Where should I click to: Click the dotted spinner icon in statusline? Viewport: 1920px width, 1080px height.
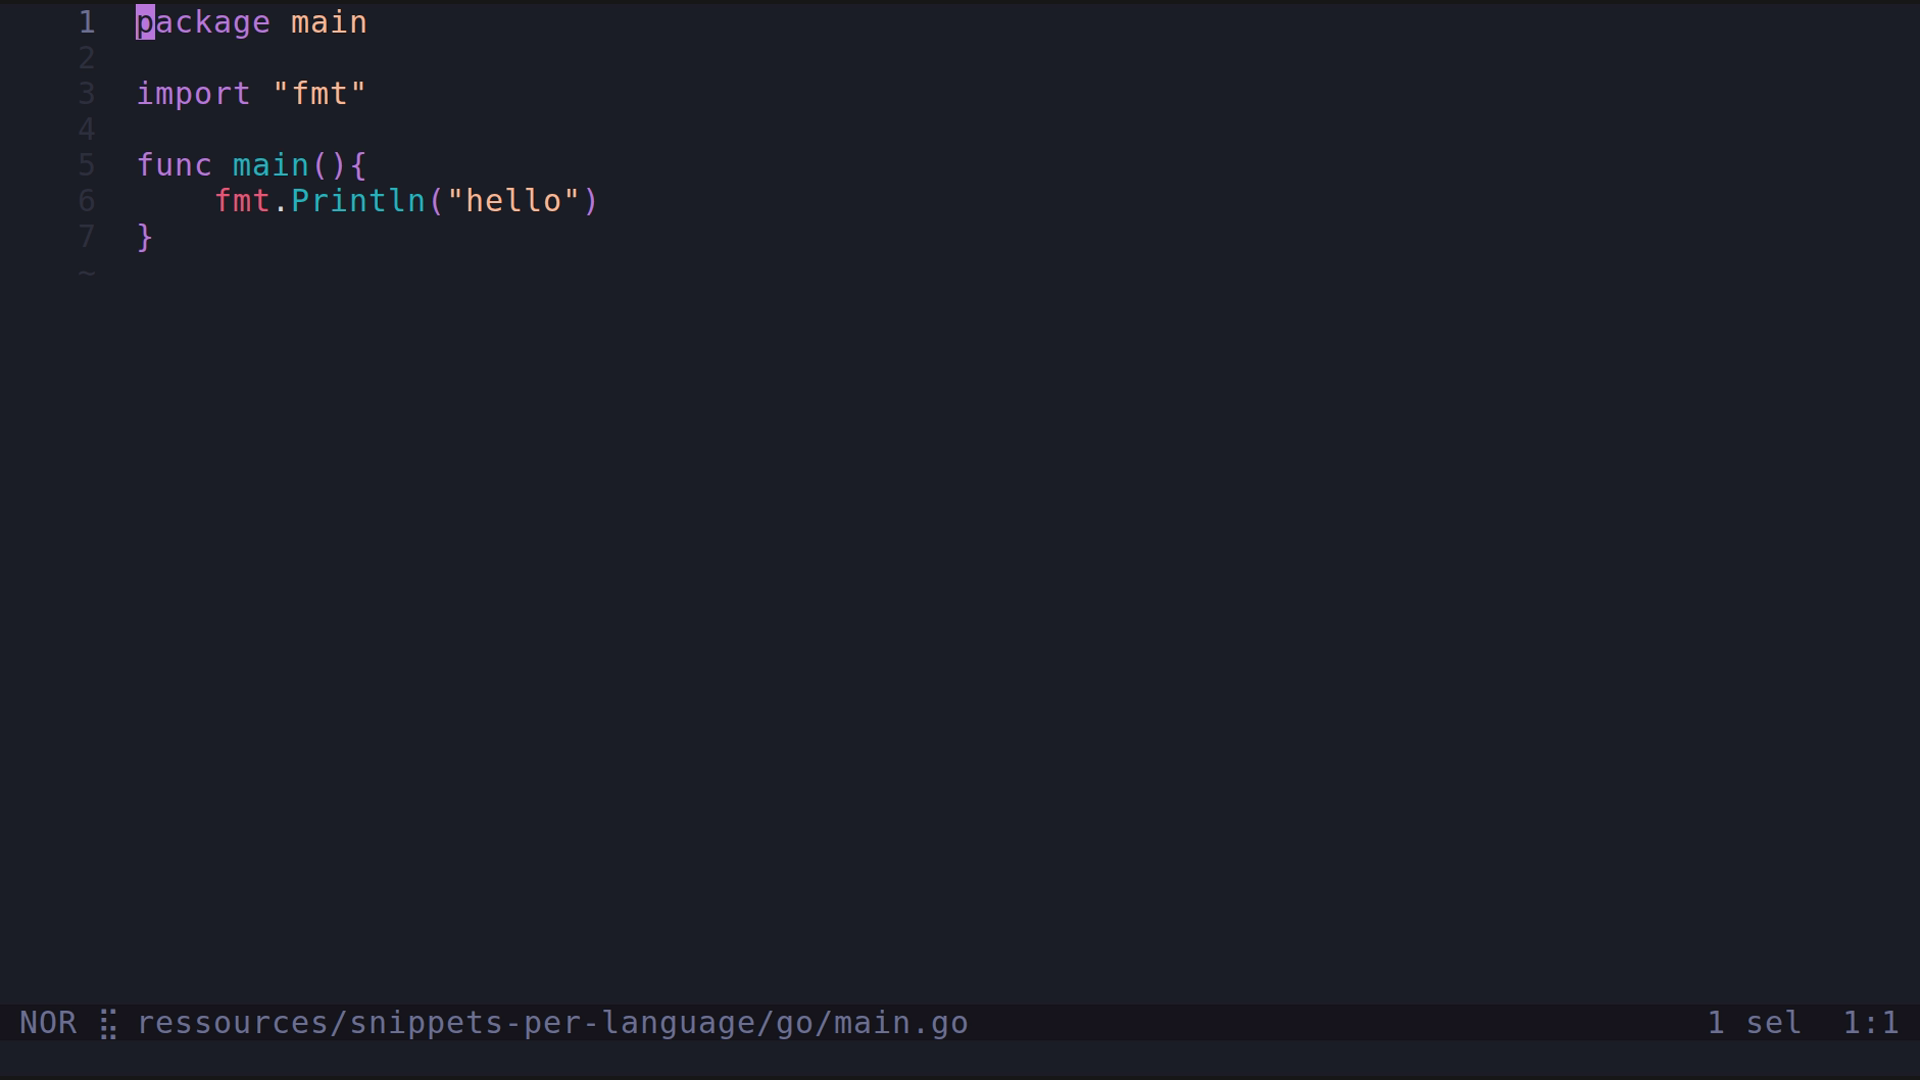point(108,1024)
